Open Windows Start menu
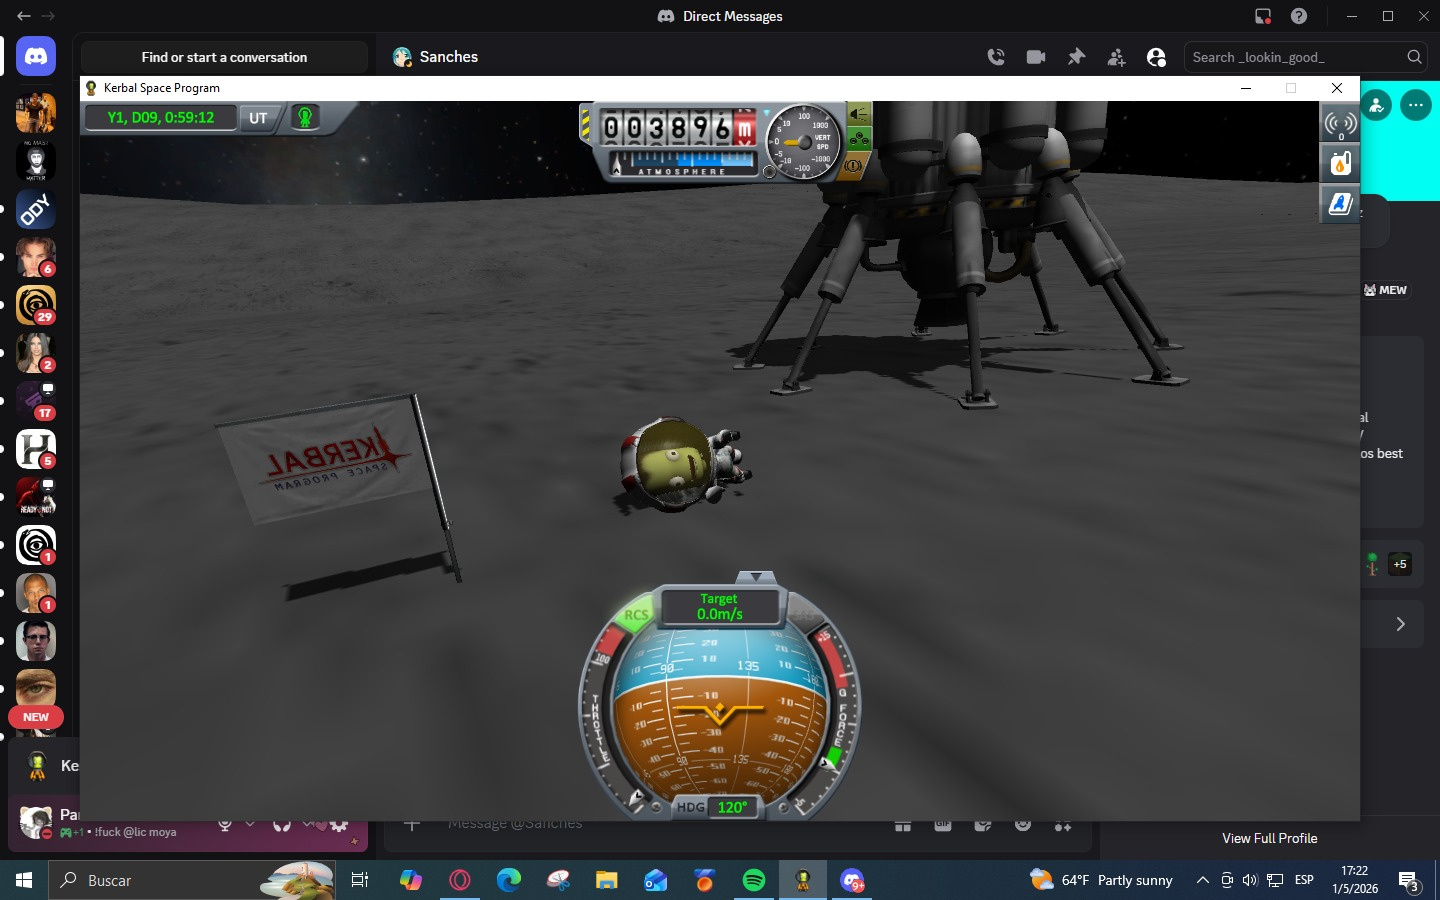This screenshot has height=900, width=1440. (x=24, y=880)
